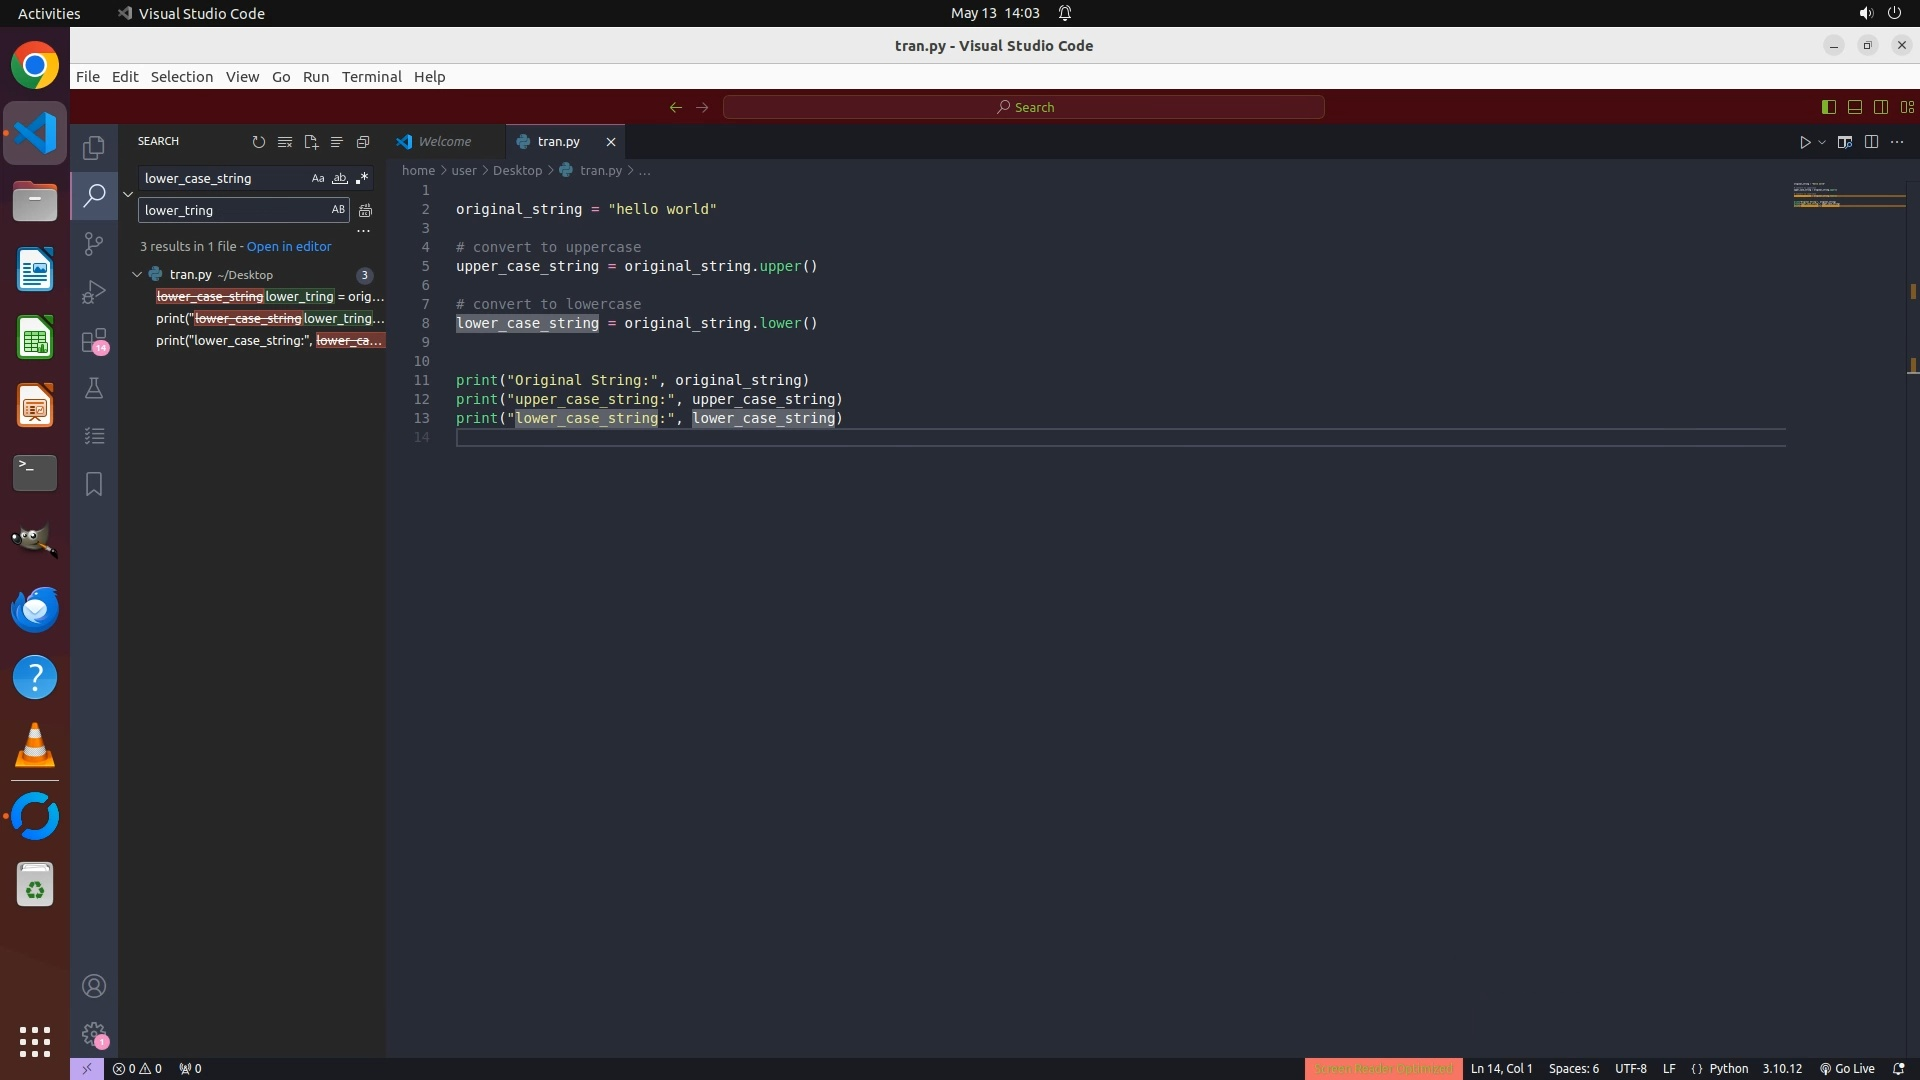Open the dropdown next to the Run Python File button

click(1822, 142)
